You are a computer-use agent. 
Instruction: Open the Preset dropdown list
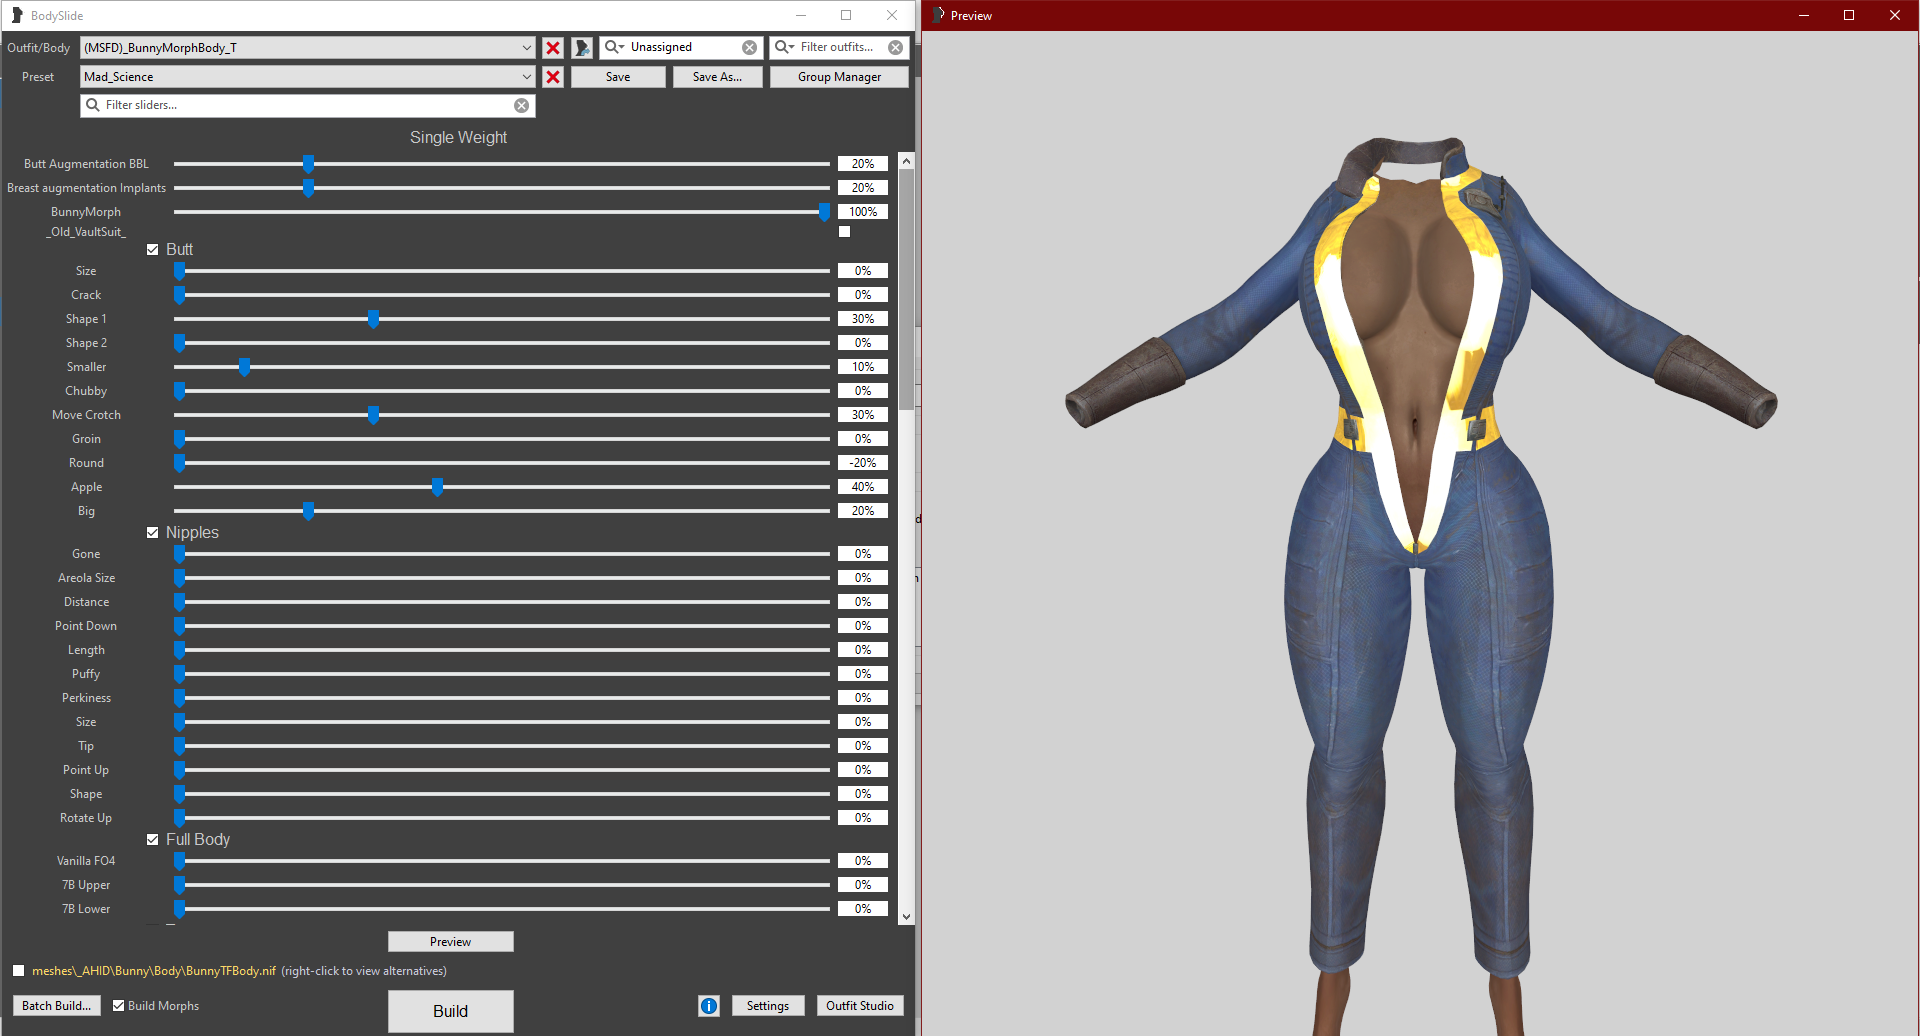tap(526, 77)
